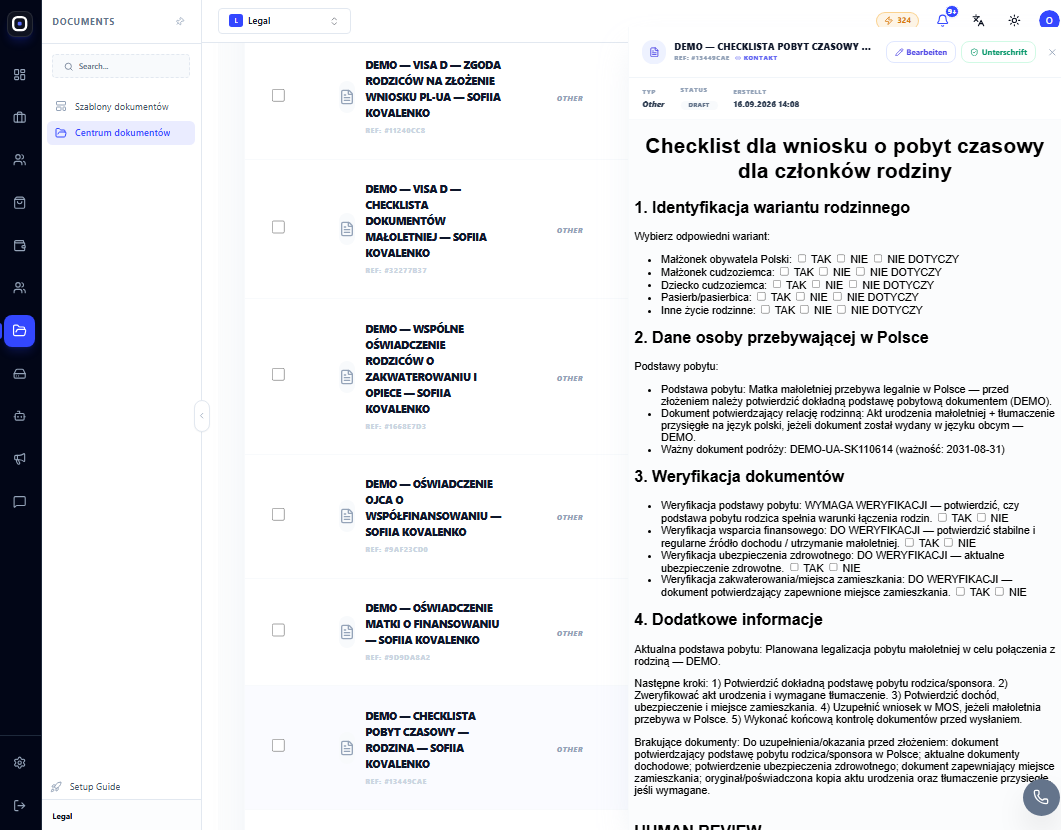The height and width of the screenshot is (830, 1061).
Task: Open document titled Oświadczenie Matki o Finansowaniu
Action: click(x=432, y=624)
